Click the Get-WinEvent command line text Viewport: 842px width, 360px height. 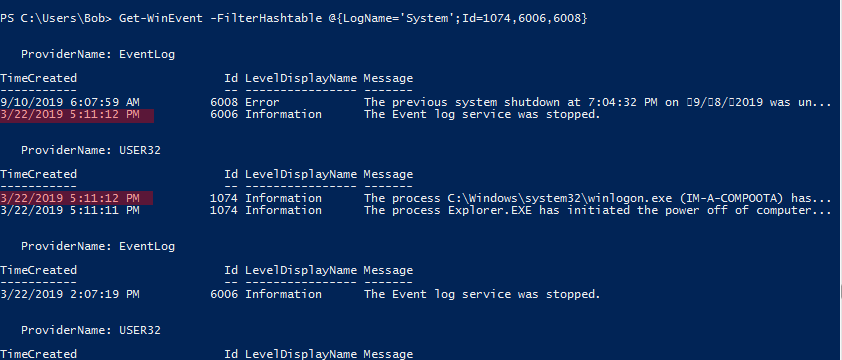pos(353,18)
